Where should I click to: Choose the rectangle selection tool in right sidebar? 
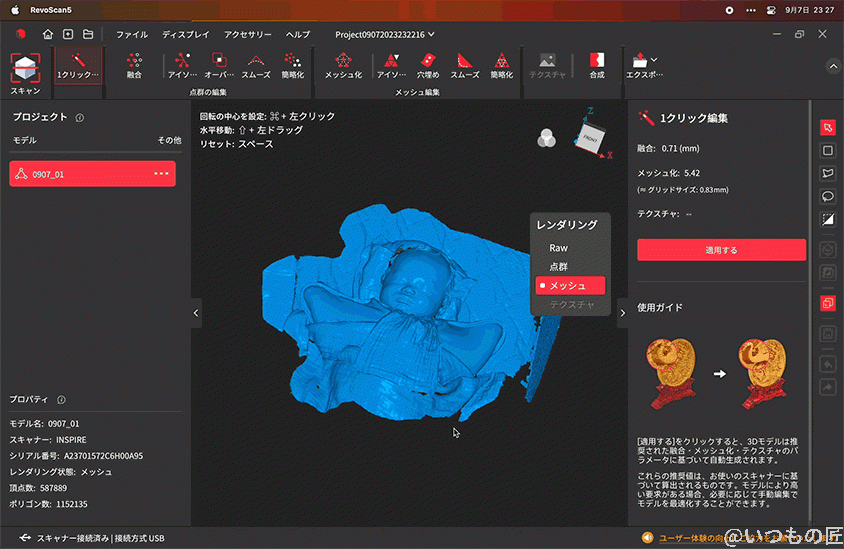827,150
